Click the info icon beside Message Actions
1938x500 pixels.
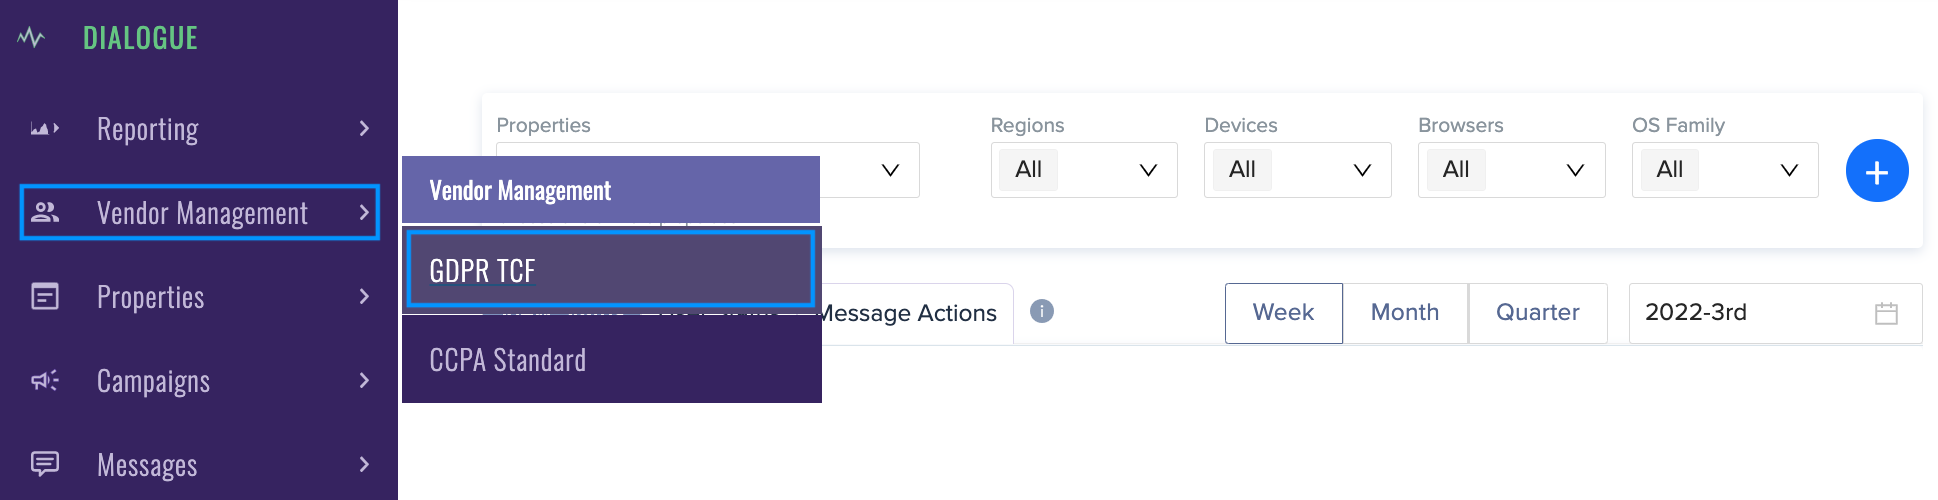pyautogui.click(x=1041, y=311)
